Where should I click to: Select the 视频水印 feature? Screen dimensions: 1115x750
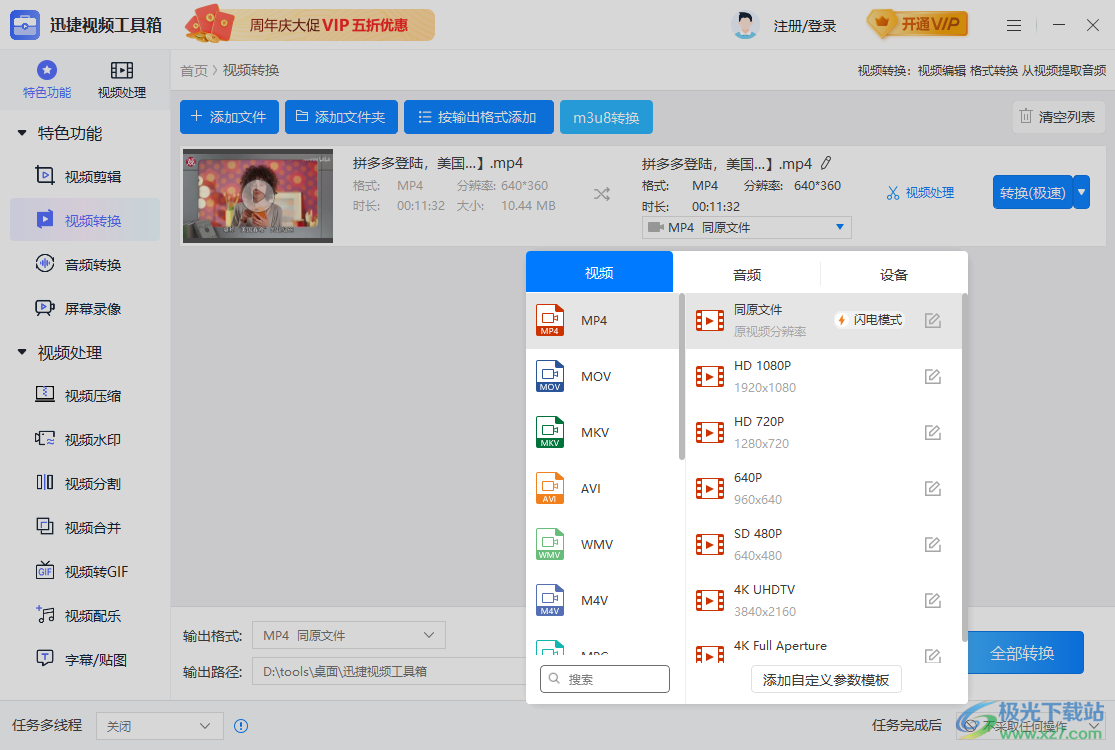[x=84, y=440]
